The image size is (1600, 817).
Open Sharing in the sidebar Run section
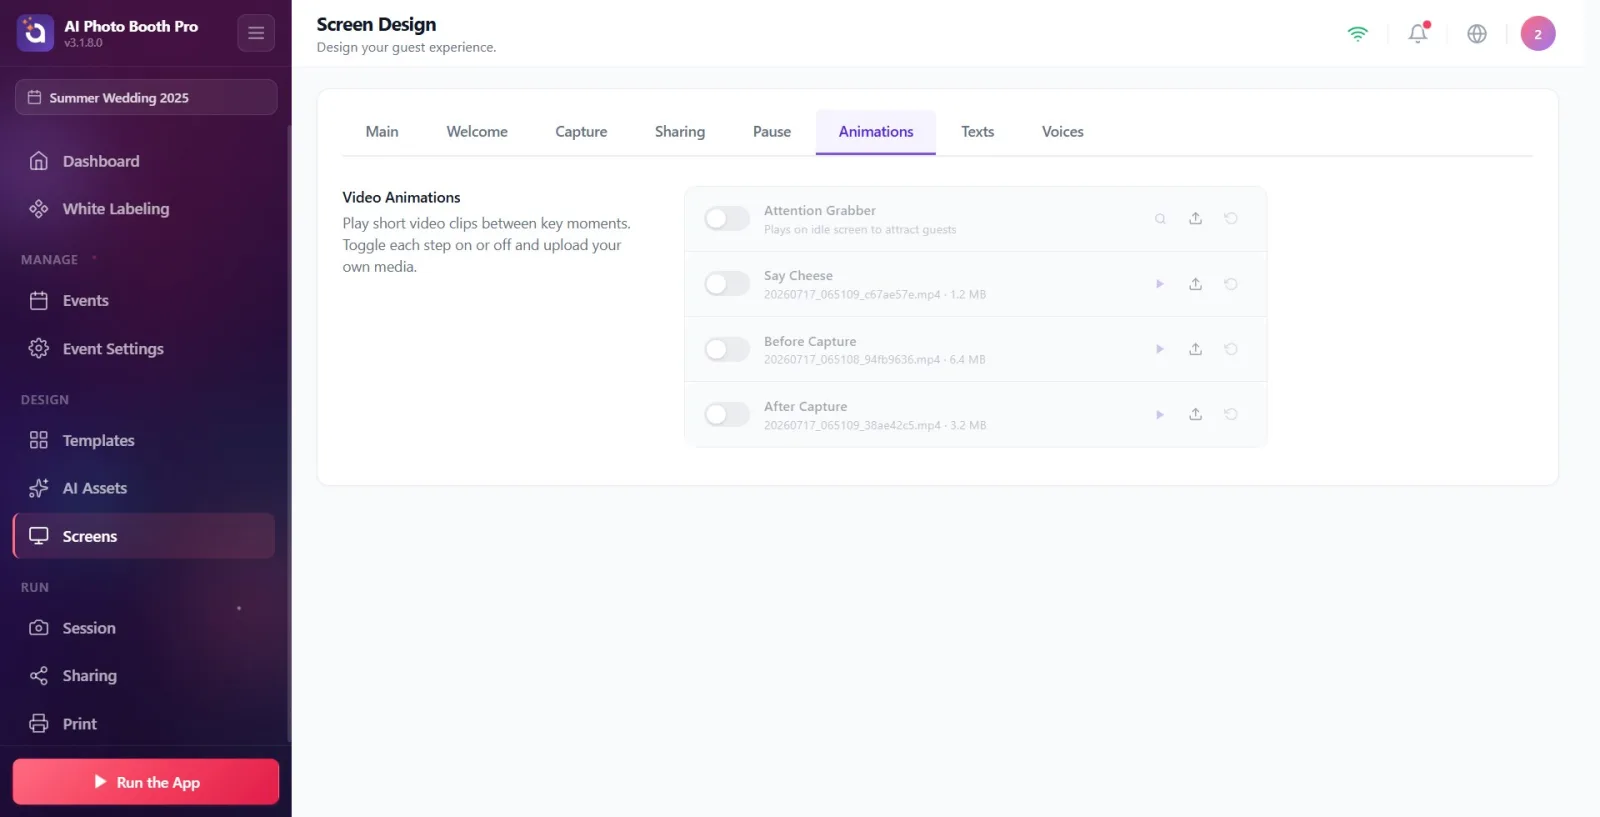[144, 676]
